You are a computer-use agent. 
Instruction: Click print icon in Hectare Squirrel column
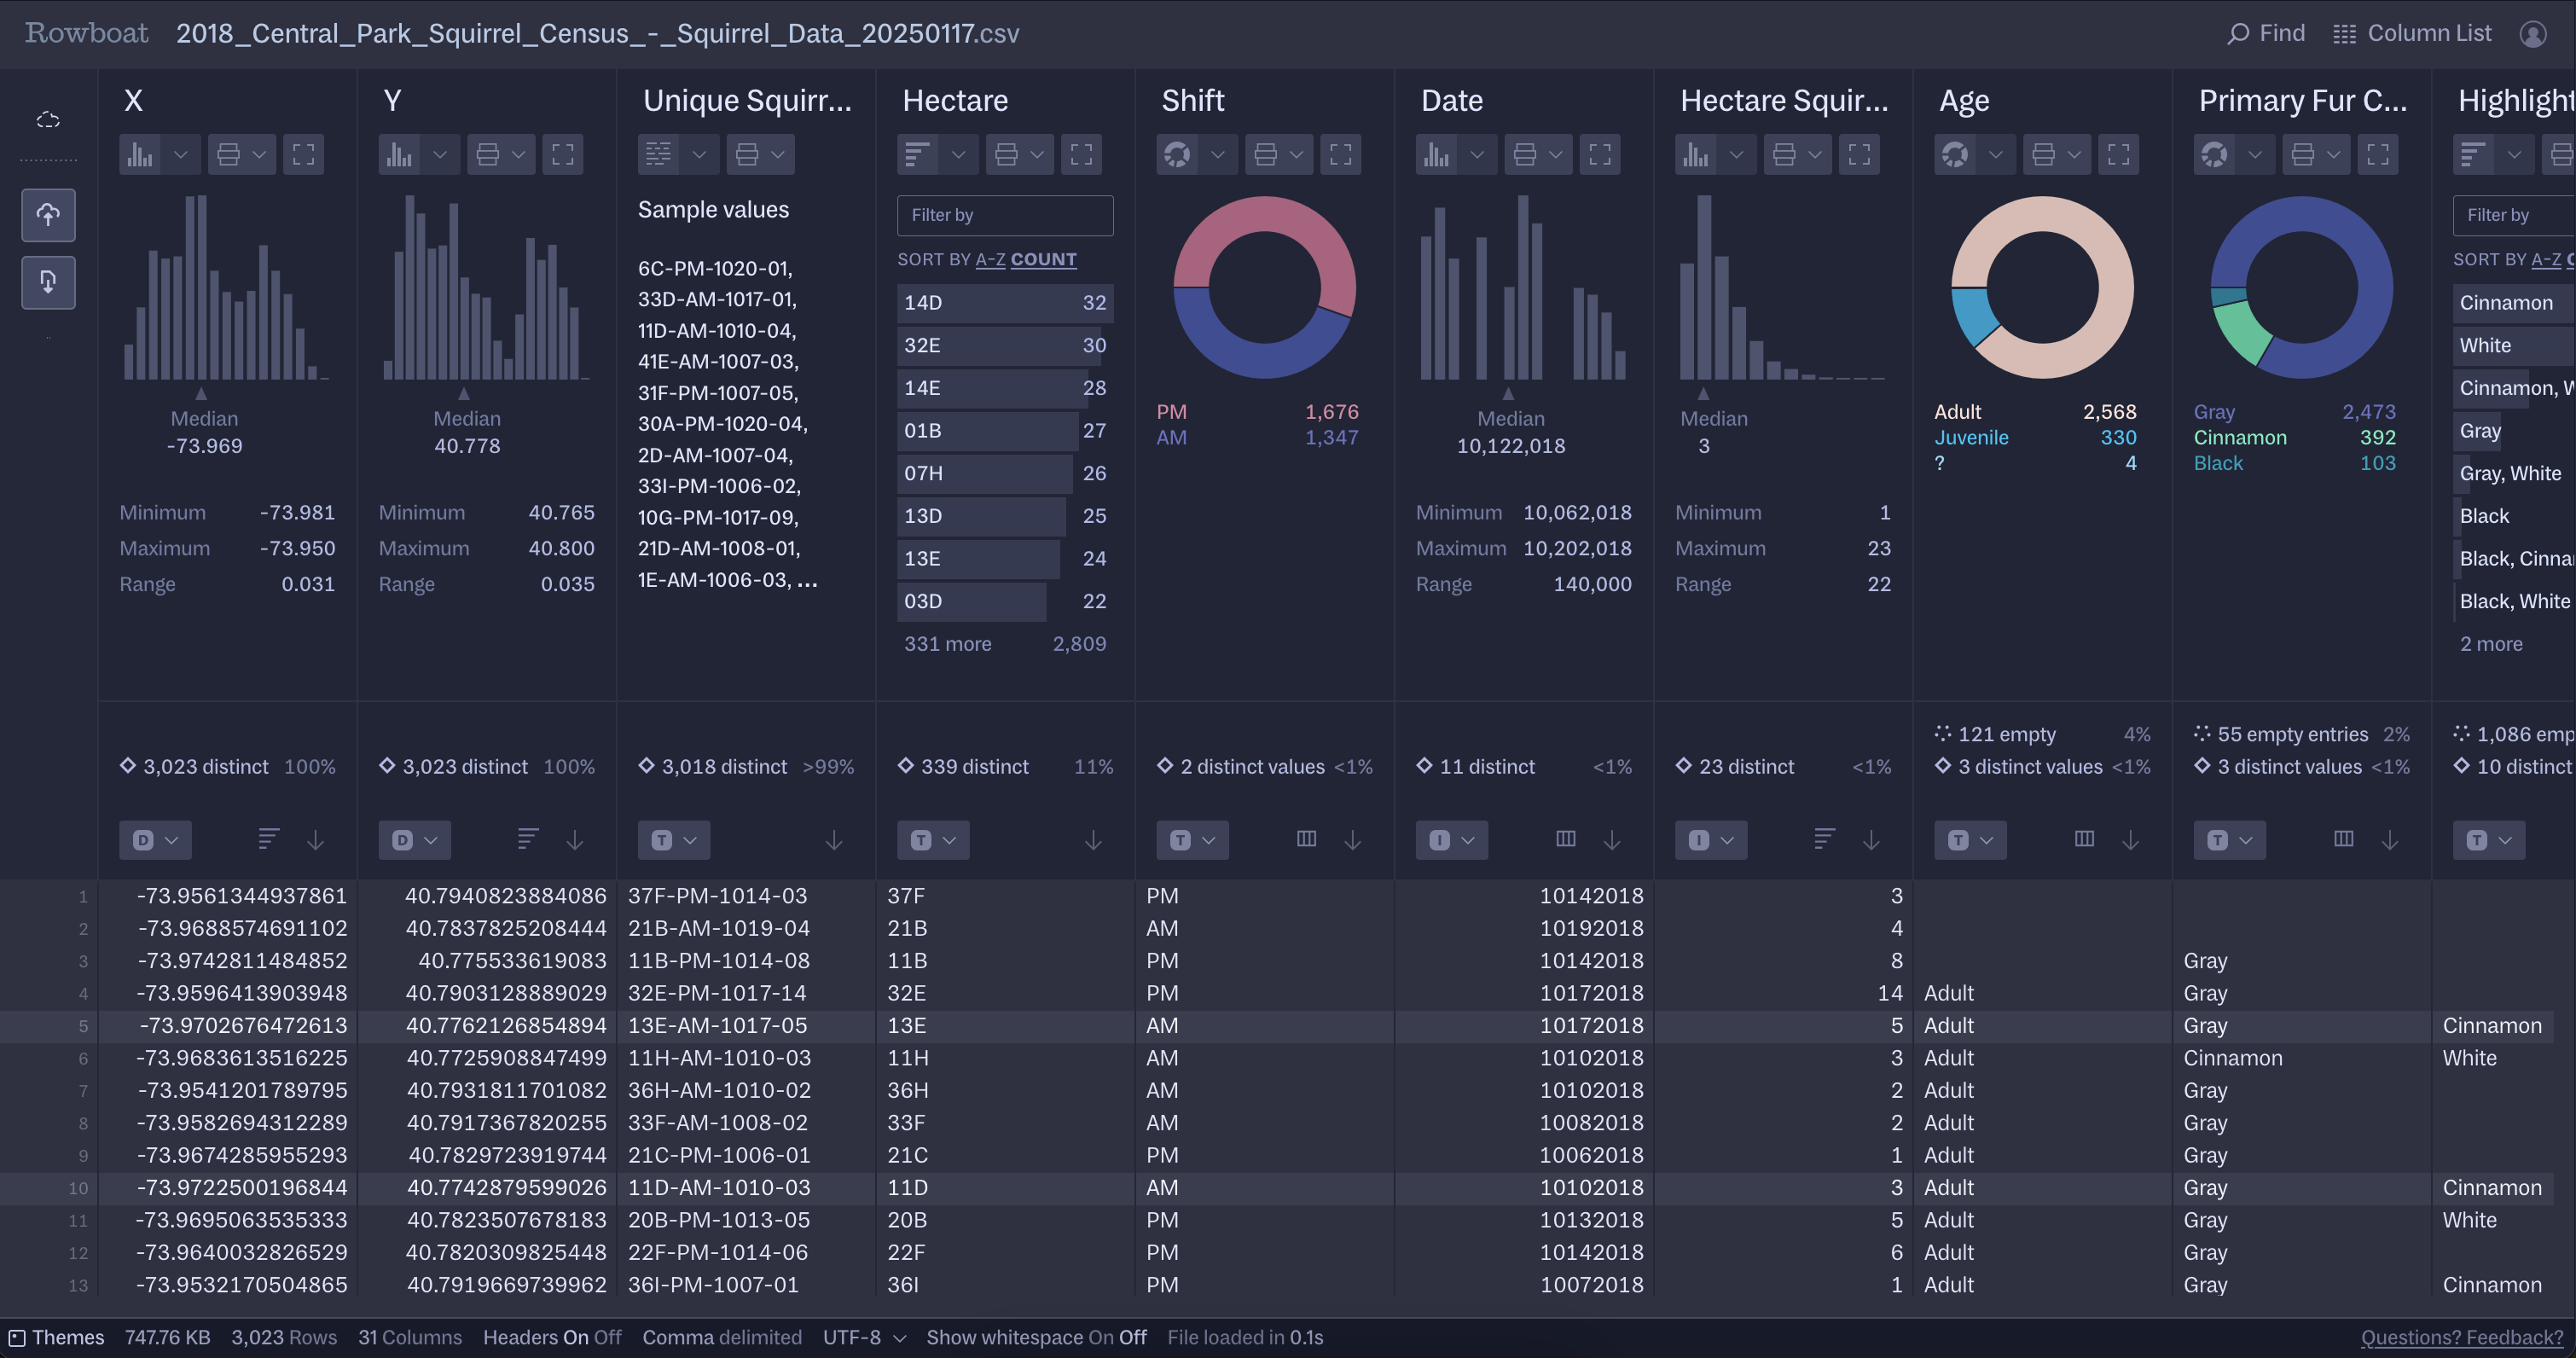coord(1784,155)
